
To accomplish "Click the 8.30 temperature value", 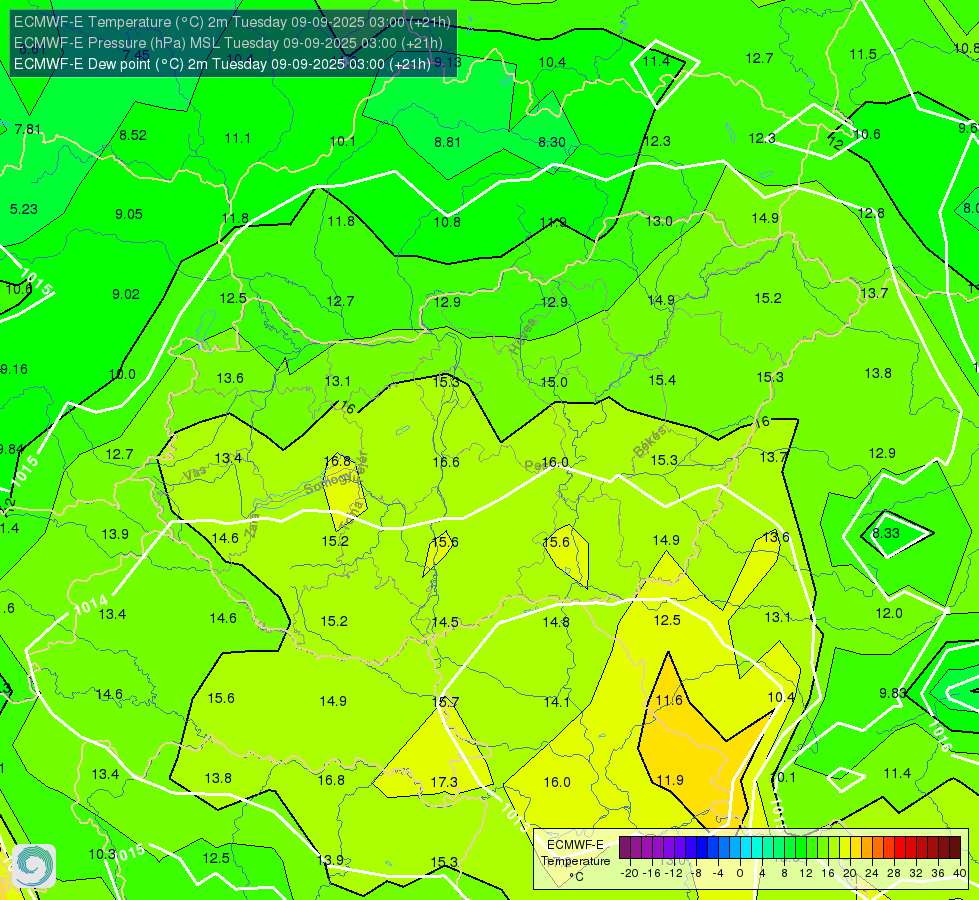I will 552,142.
